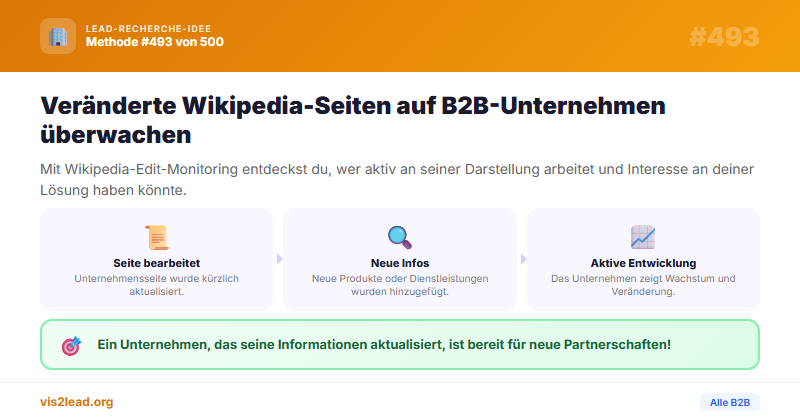Screen dimensions: 800x420
Task: Click the target icon in the green banner
Action: click(71, 345)
